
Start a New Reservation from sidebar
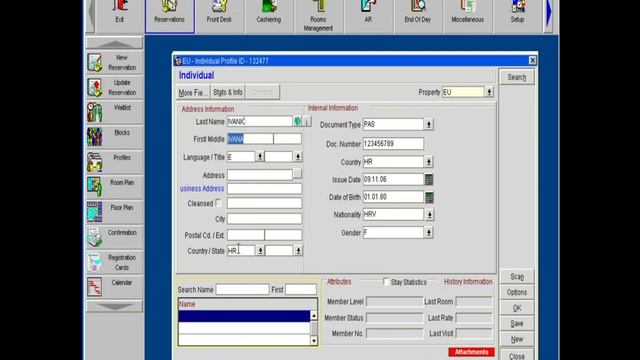coord(114,62)
